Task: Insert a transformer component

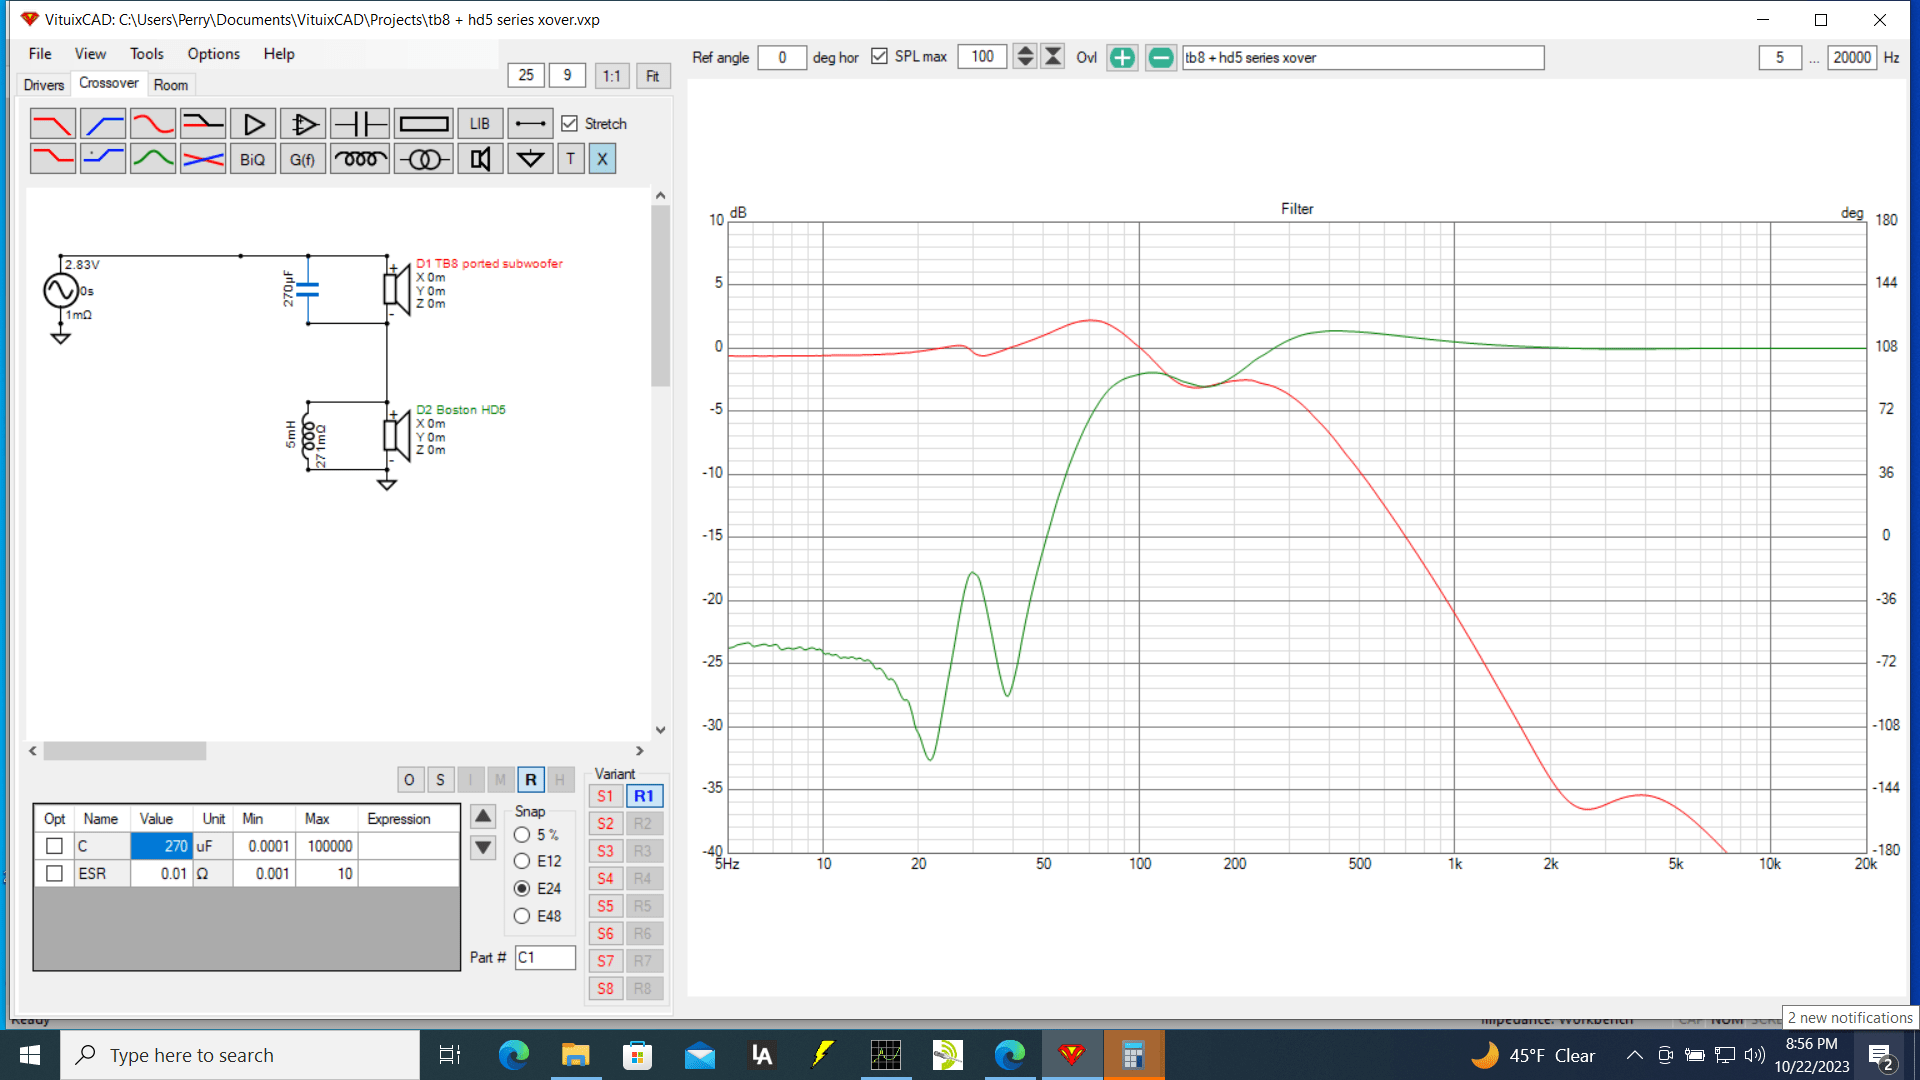Action: pos(423,159)
